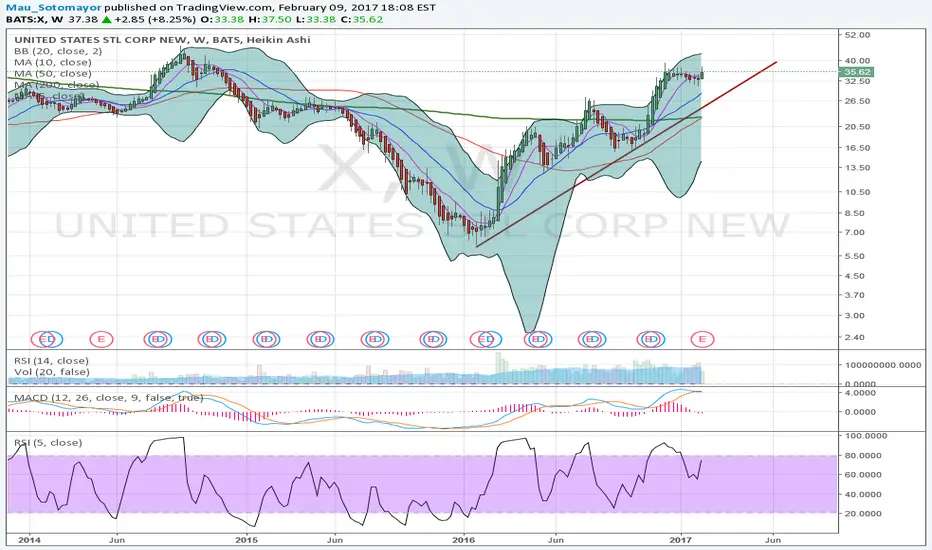This screenshot has width=932, height=550.
Task: Click the 20.0000 RSI axis label
Action: coord(863,514)
